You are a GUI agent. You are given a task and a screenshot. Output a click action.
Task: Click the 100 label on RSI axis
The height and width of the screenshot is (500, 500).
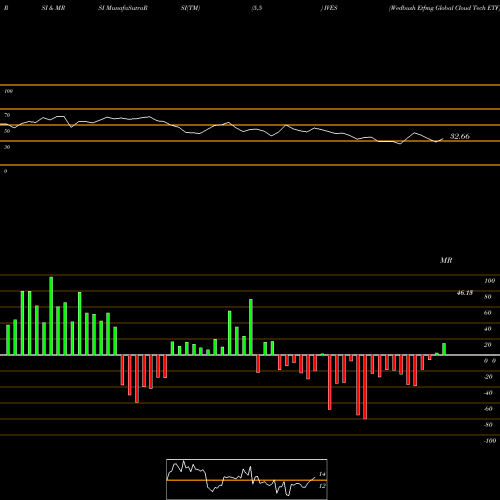click(x=8, y=91)
